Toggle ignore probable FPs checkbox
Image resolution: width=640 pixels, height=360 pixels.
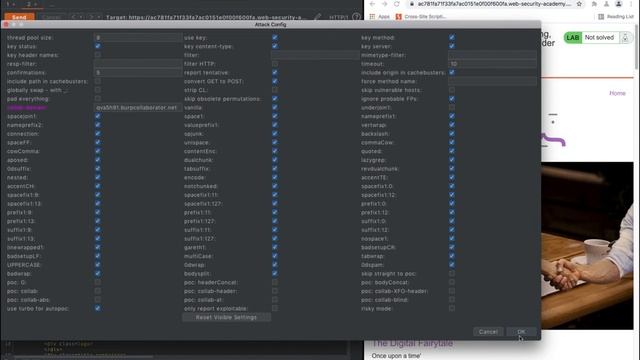pyautogui.click(x=452, y=99)
